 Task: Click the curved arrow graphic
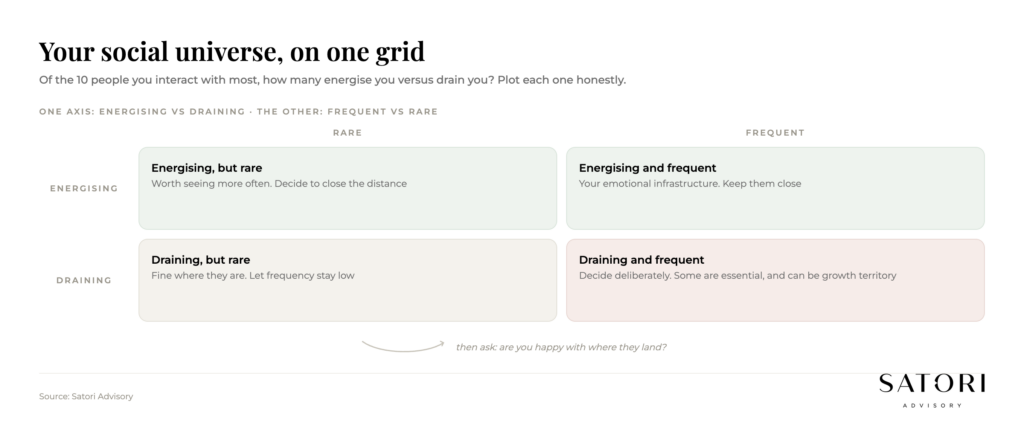(403, 346)
